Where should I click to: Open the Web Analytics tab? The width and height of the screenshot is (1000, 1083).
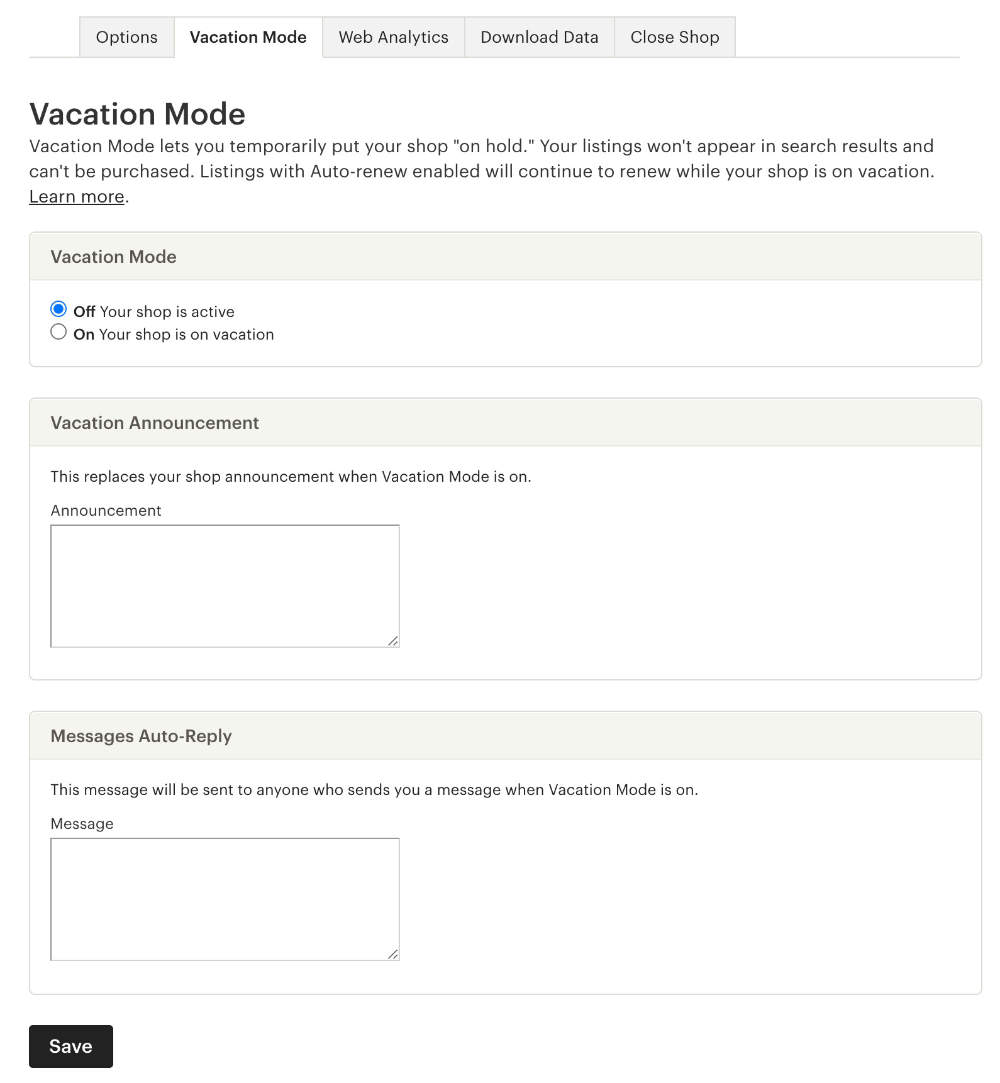393,37
